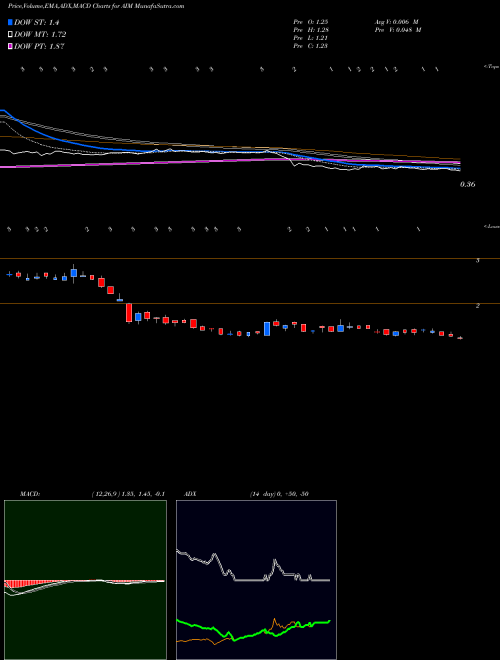The height and width of the screenshot is (660, 500).
Task: Click the ADX '(14 day) 0, +50, -50' values
Action: 279,494
